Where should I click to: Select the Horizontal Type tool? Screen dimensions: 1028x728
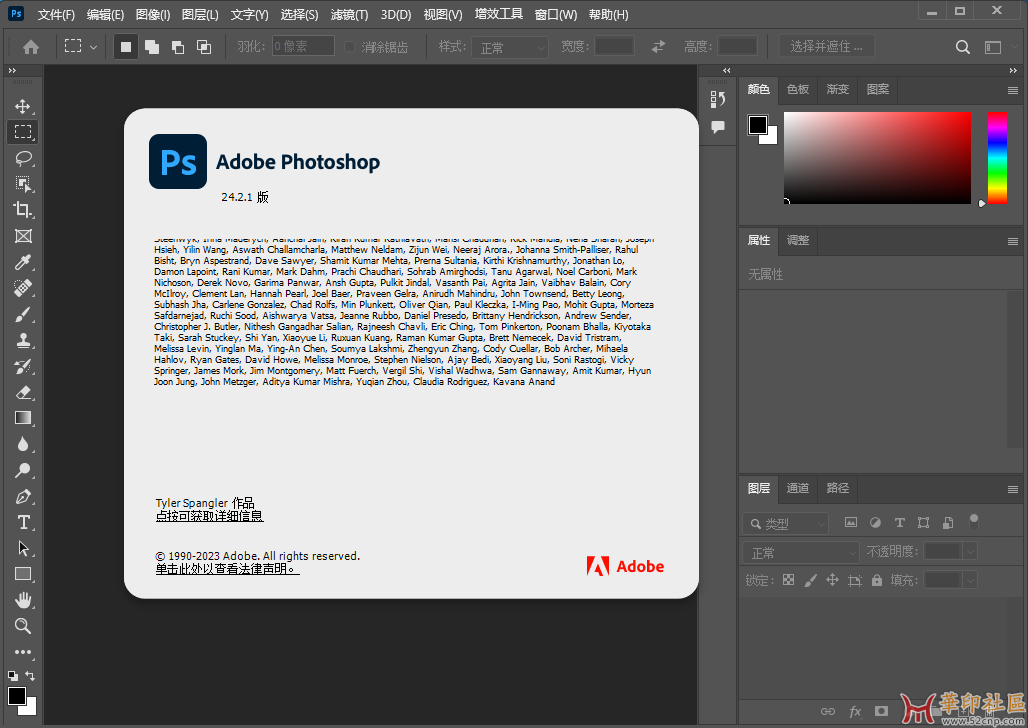tap(23, 522)
